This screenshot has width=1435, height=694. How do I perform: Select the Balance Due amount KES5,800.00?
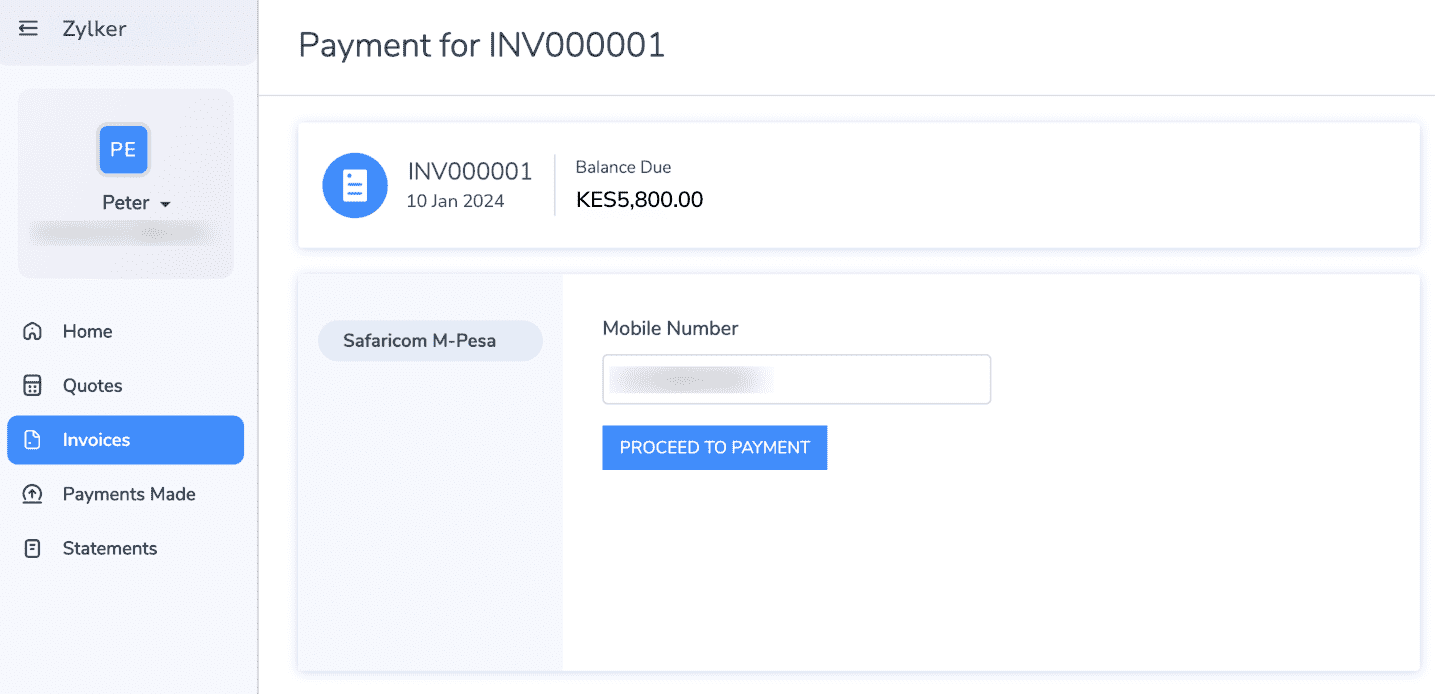(638, 199)
